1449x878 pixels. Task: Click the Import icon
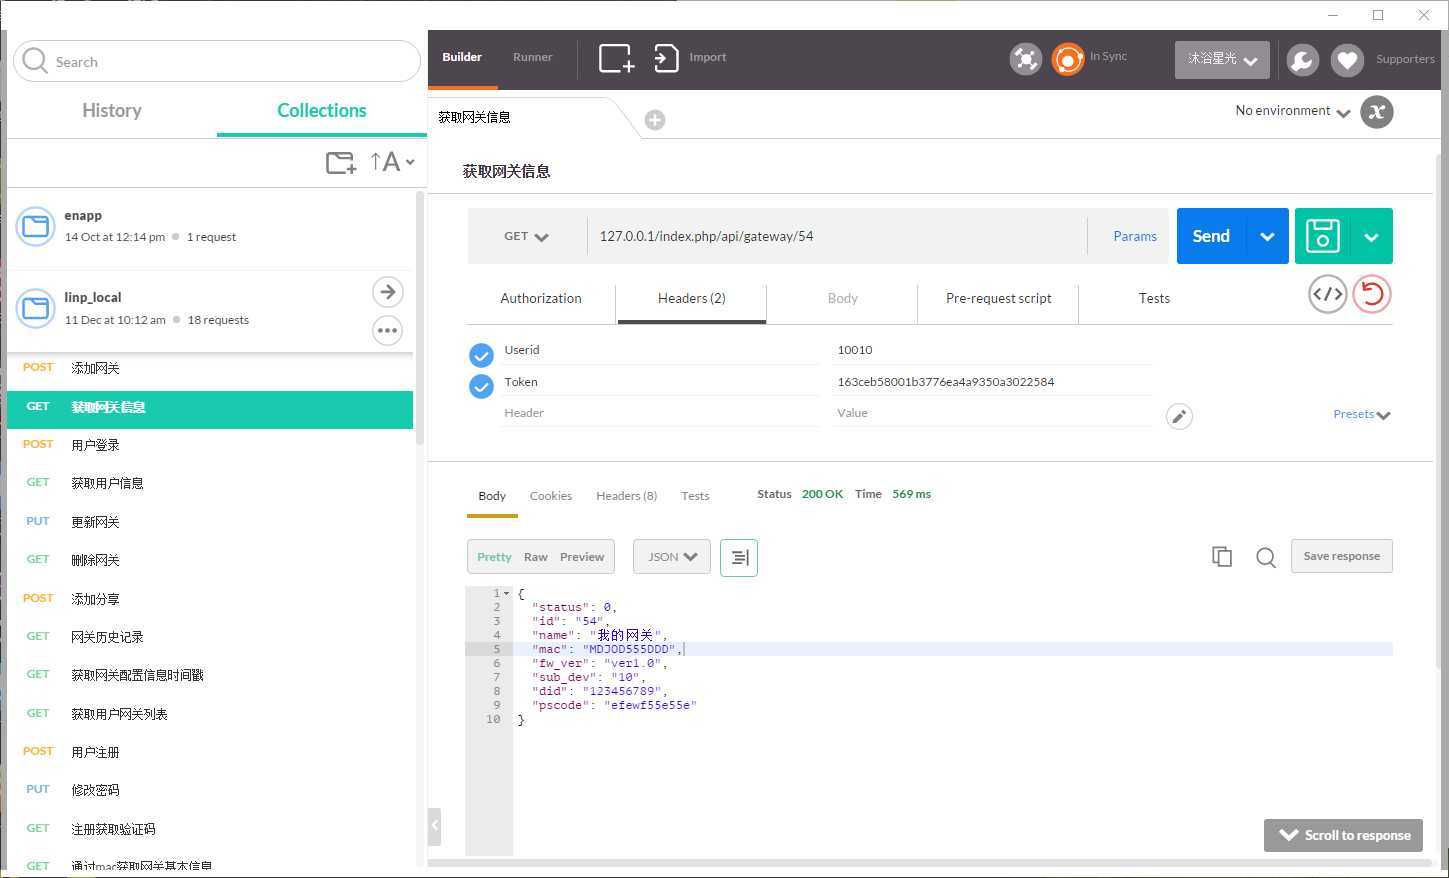(666, 58)
